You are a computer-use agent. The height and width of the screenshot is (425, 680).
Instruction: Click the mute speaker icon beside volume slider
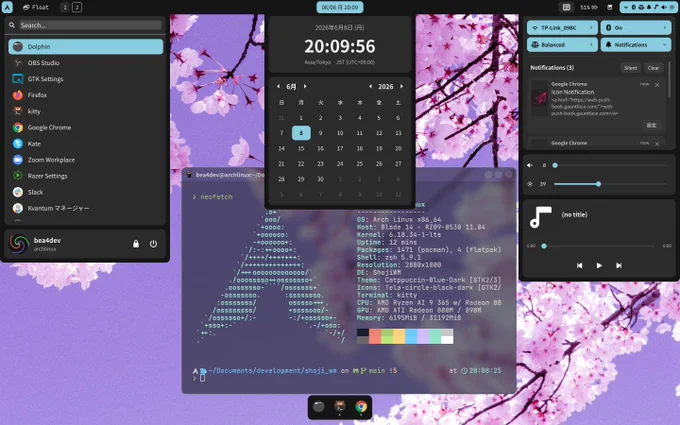click(x=530, y=165)
